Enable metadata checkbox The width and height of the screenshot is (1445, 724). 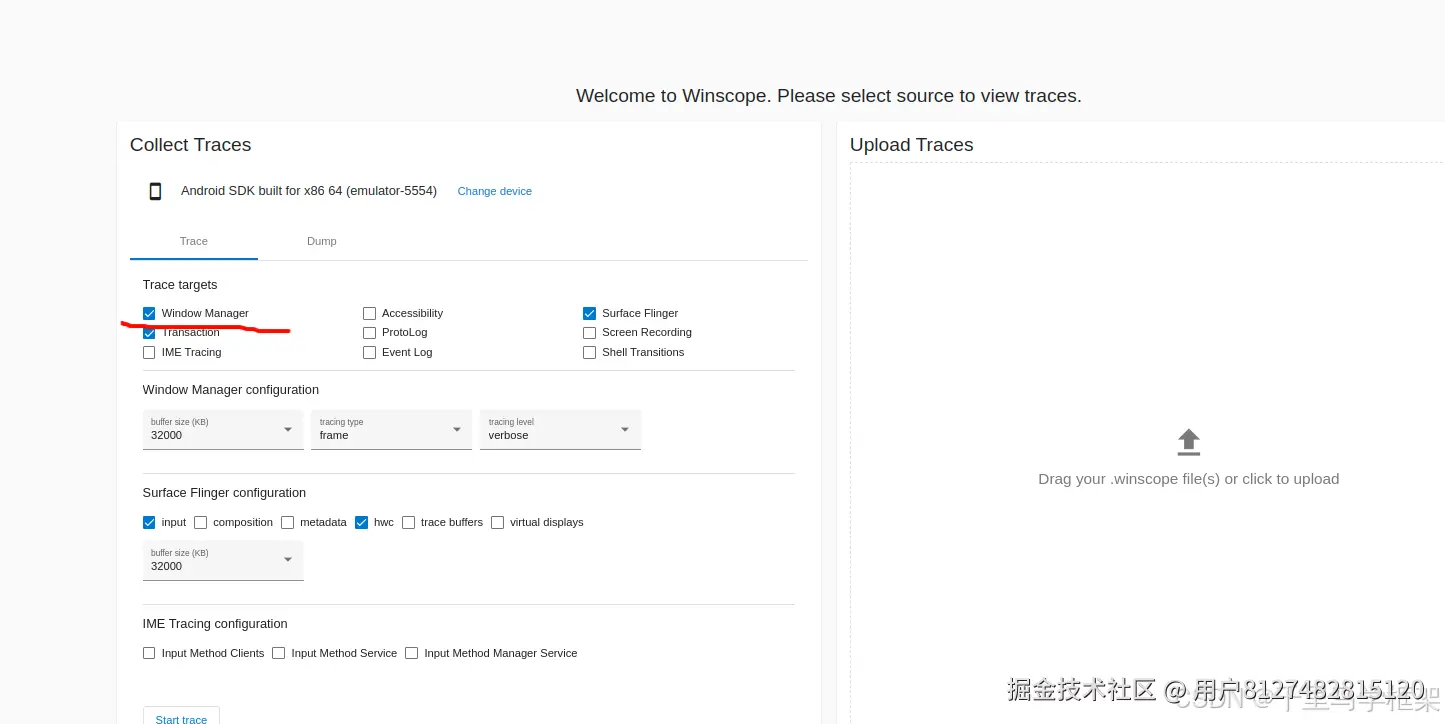tap(287, 522)
